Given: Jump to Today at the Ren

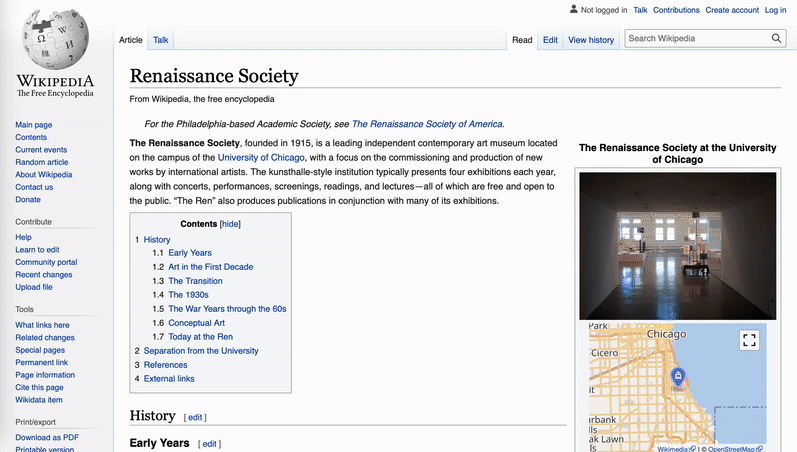Looking at the screenshot, I should [x=200, y=337].
